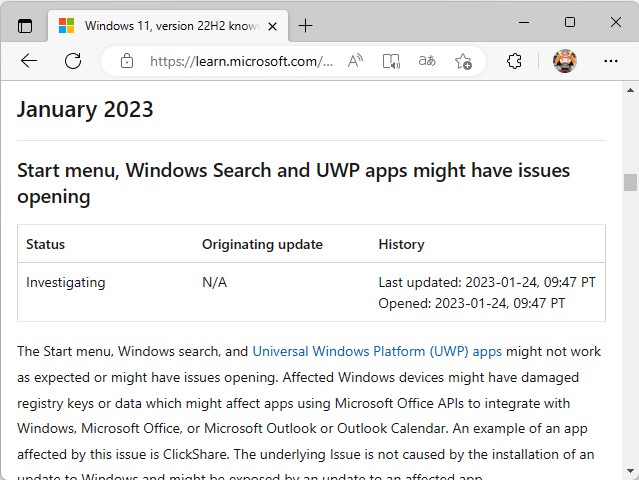Go back to the previous page
This screenshot has width=639, height=480.
(x=29, y=61)
